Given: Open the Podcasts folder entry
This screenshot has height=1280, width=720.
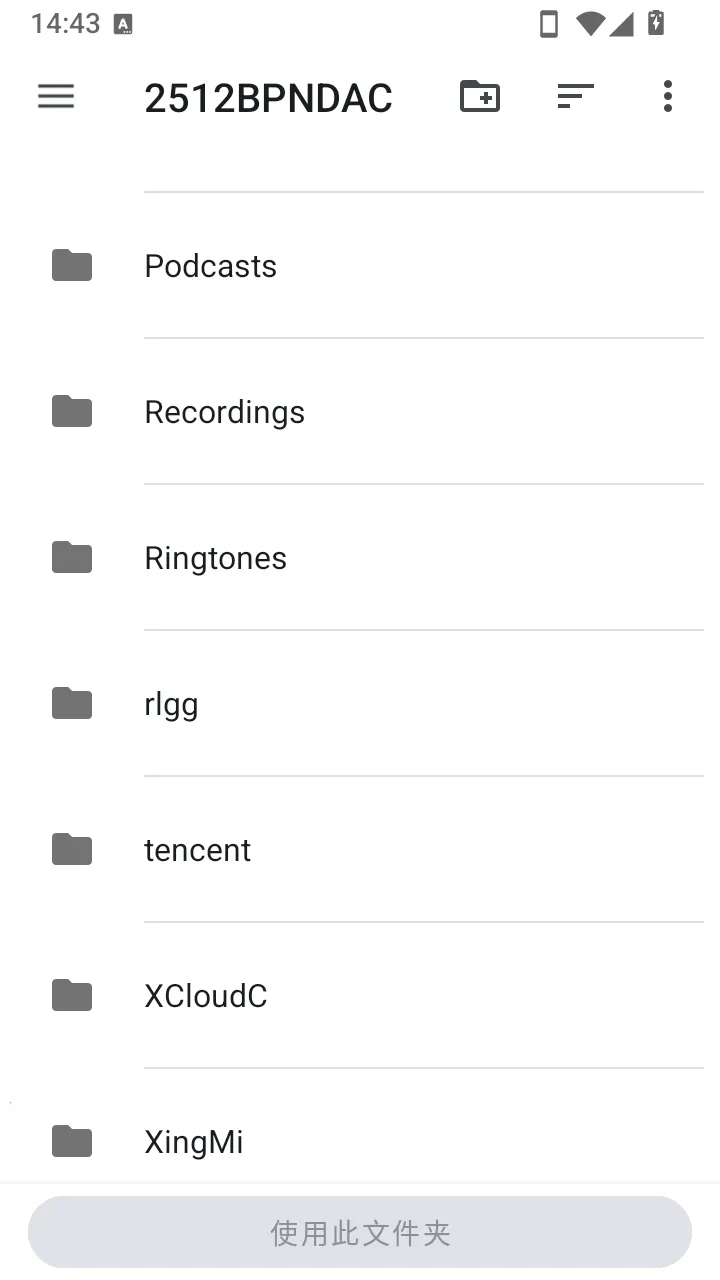Looking at the screenshot, I should click(360, 265).
